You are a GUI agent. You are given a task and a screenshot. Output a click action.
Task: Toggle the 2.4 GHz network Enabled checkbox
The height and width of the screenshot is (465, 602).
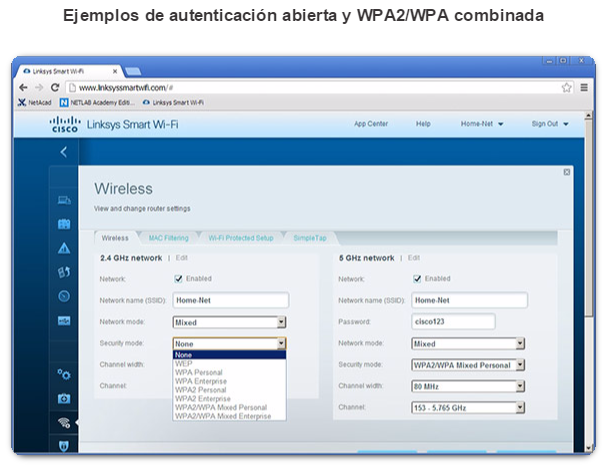pyautogui.click(x=178, y=279)
